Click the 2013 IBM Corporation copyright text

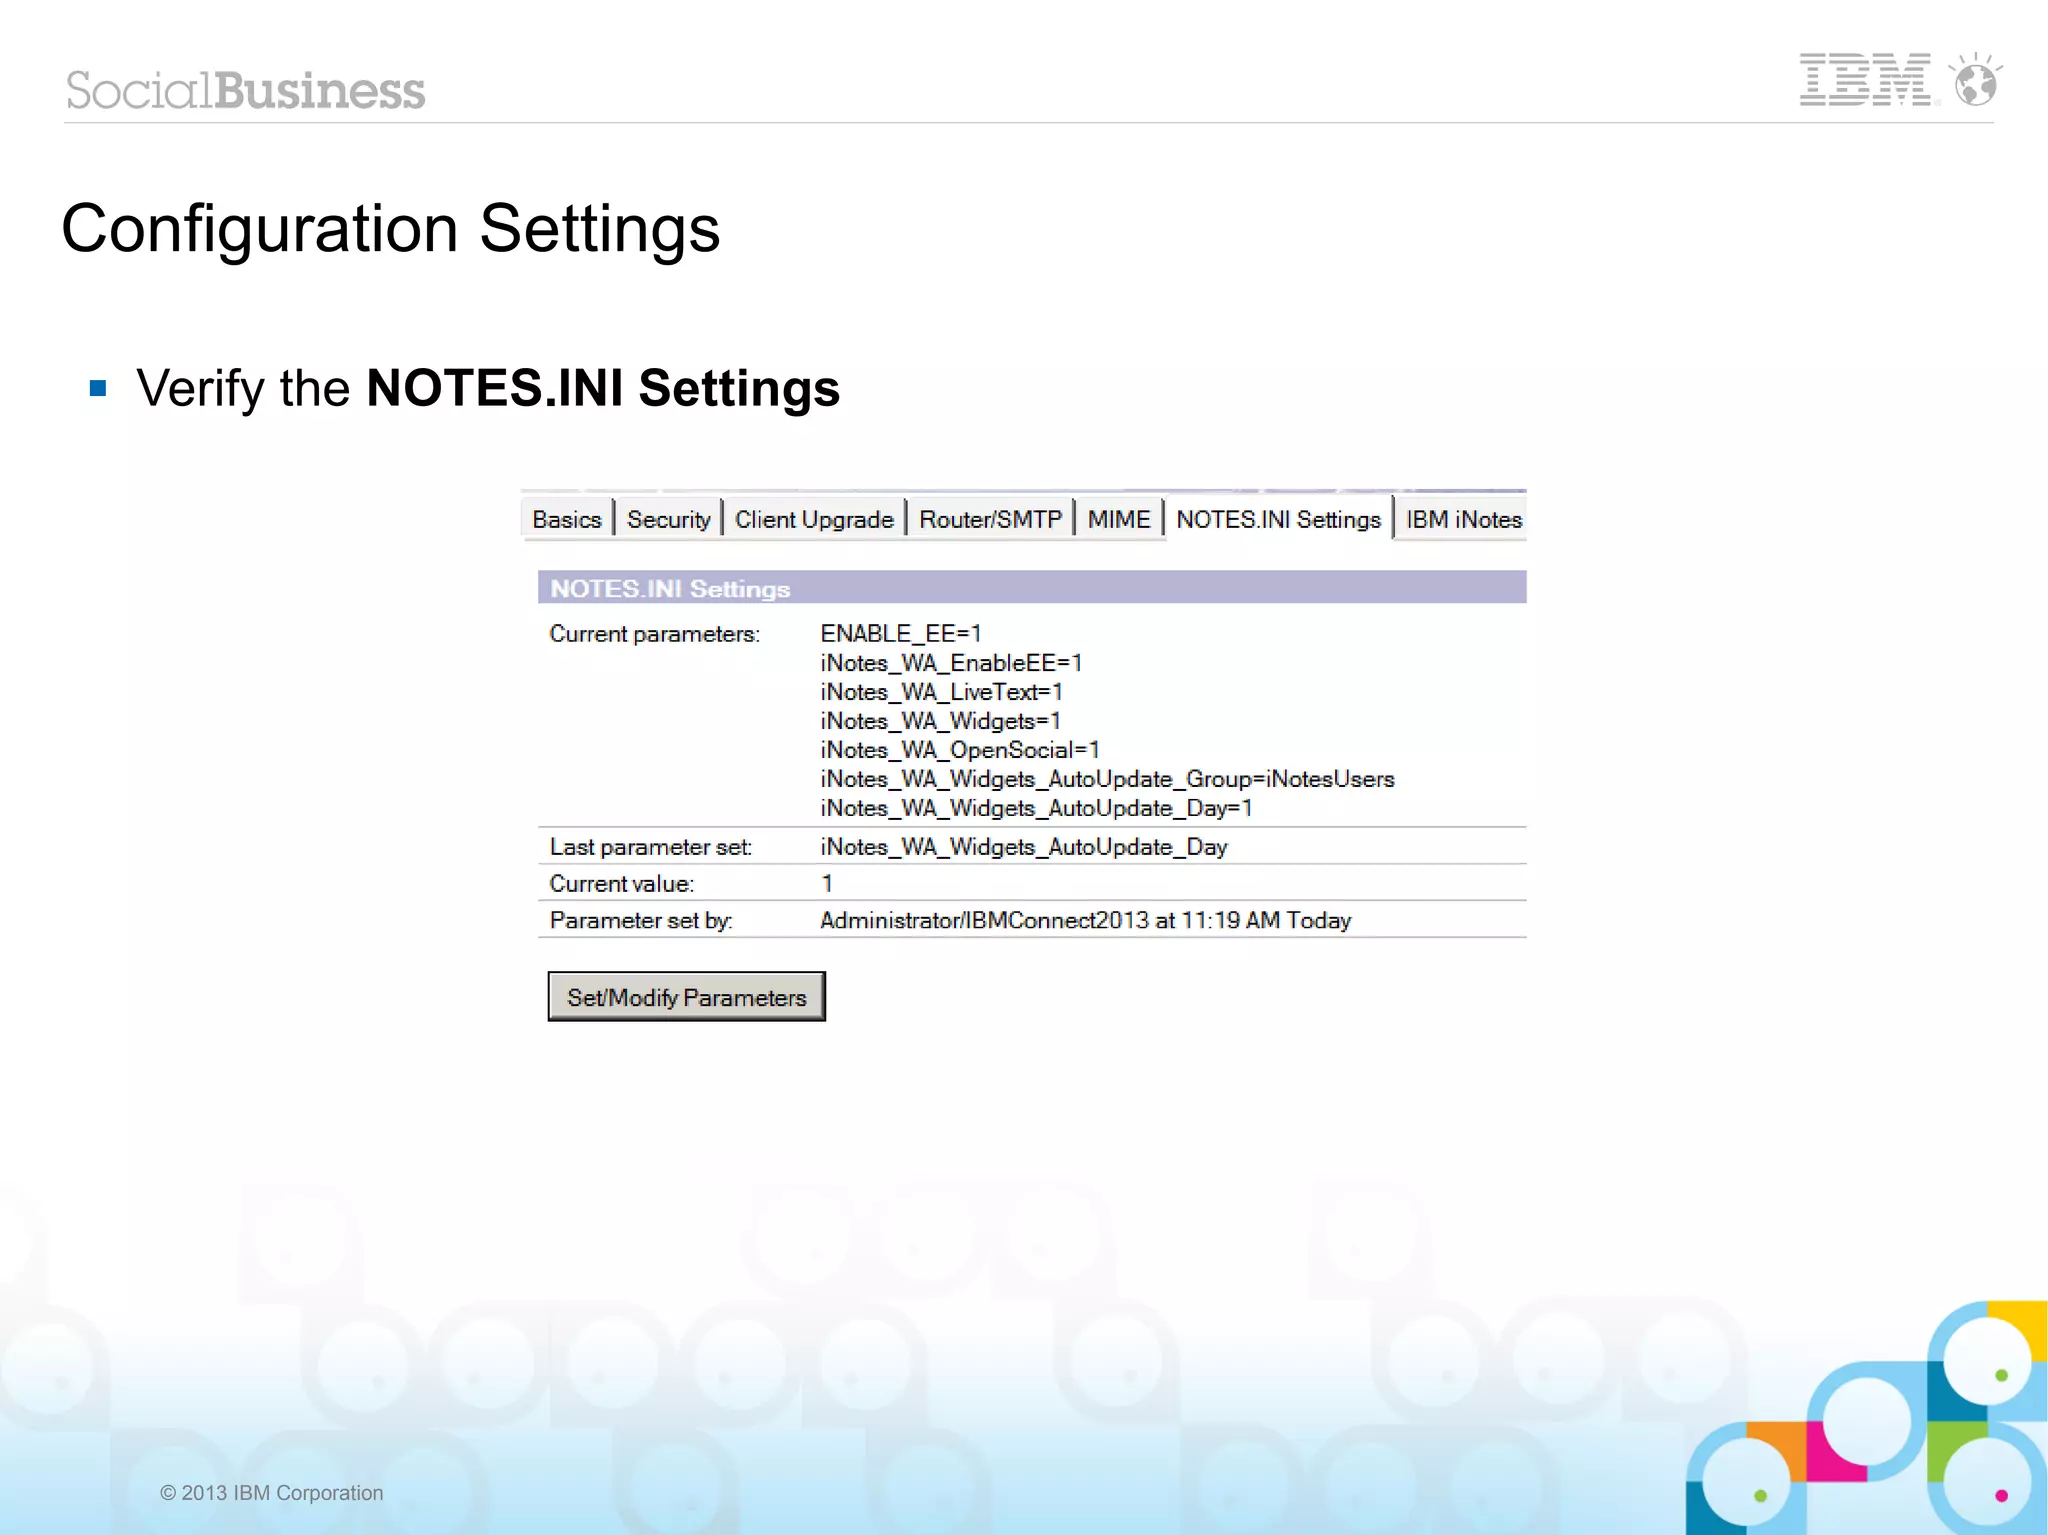click(271, 1492)
